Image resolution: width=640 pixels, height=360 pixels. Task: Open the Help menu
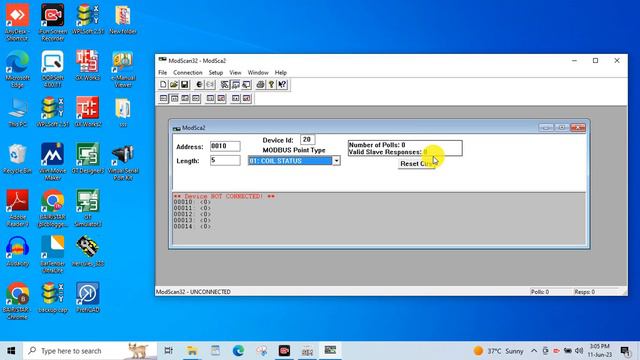pyautogui.click(x=280, y=72)
